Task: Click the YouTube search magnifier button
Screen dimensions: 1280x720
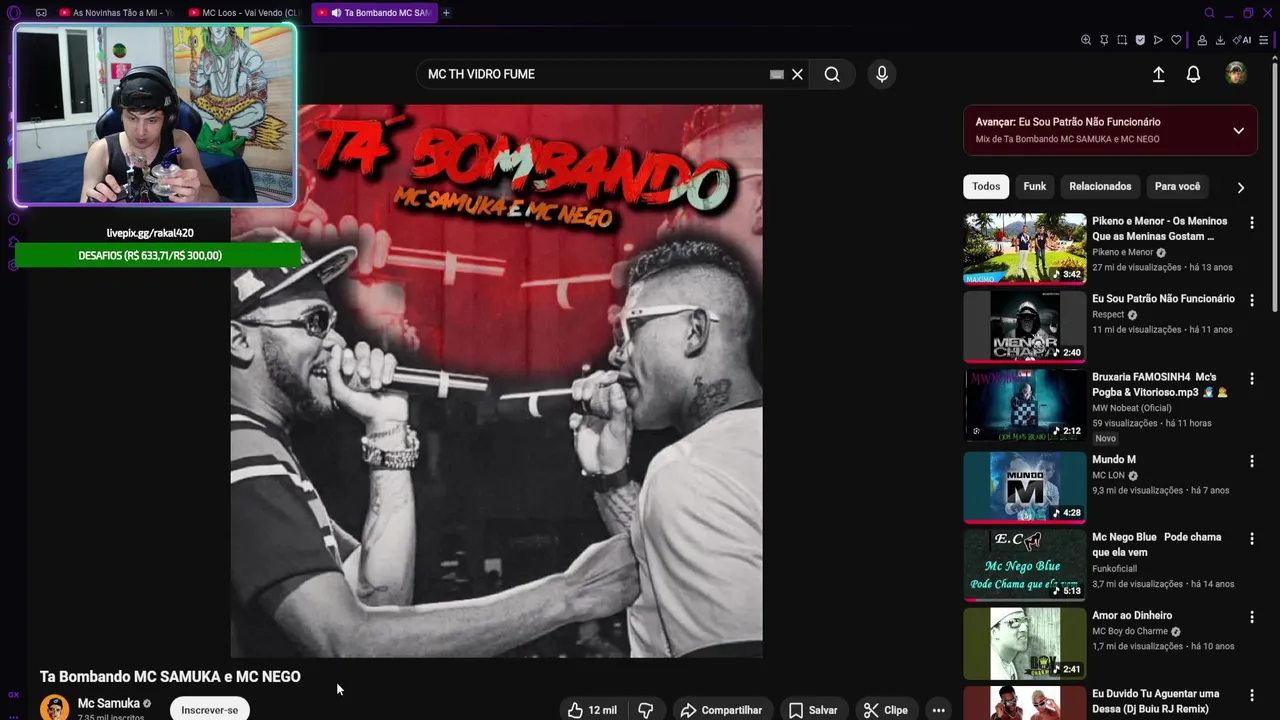Action: (x=832, y=74)
